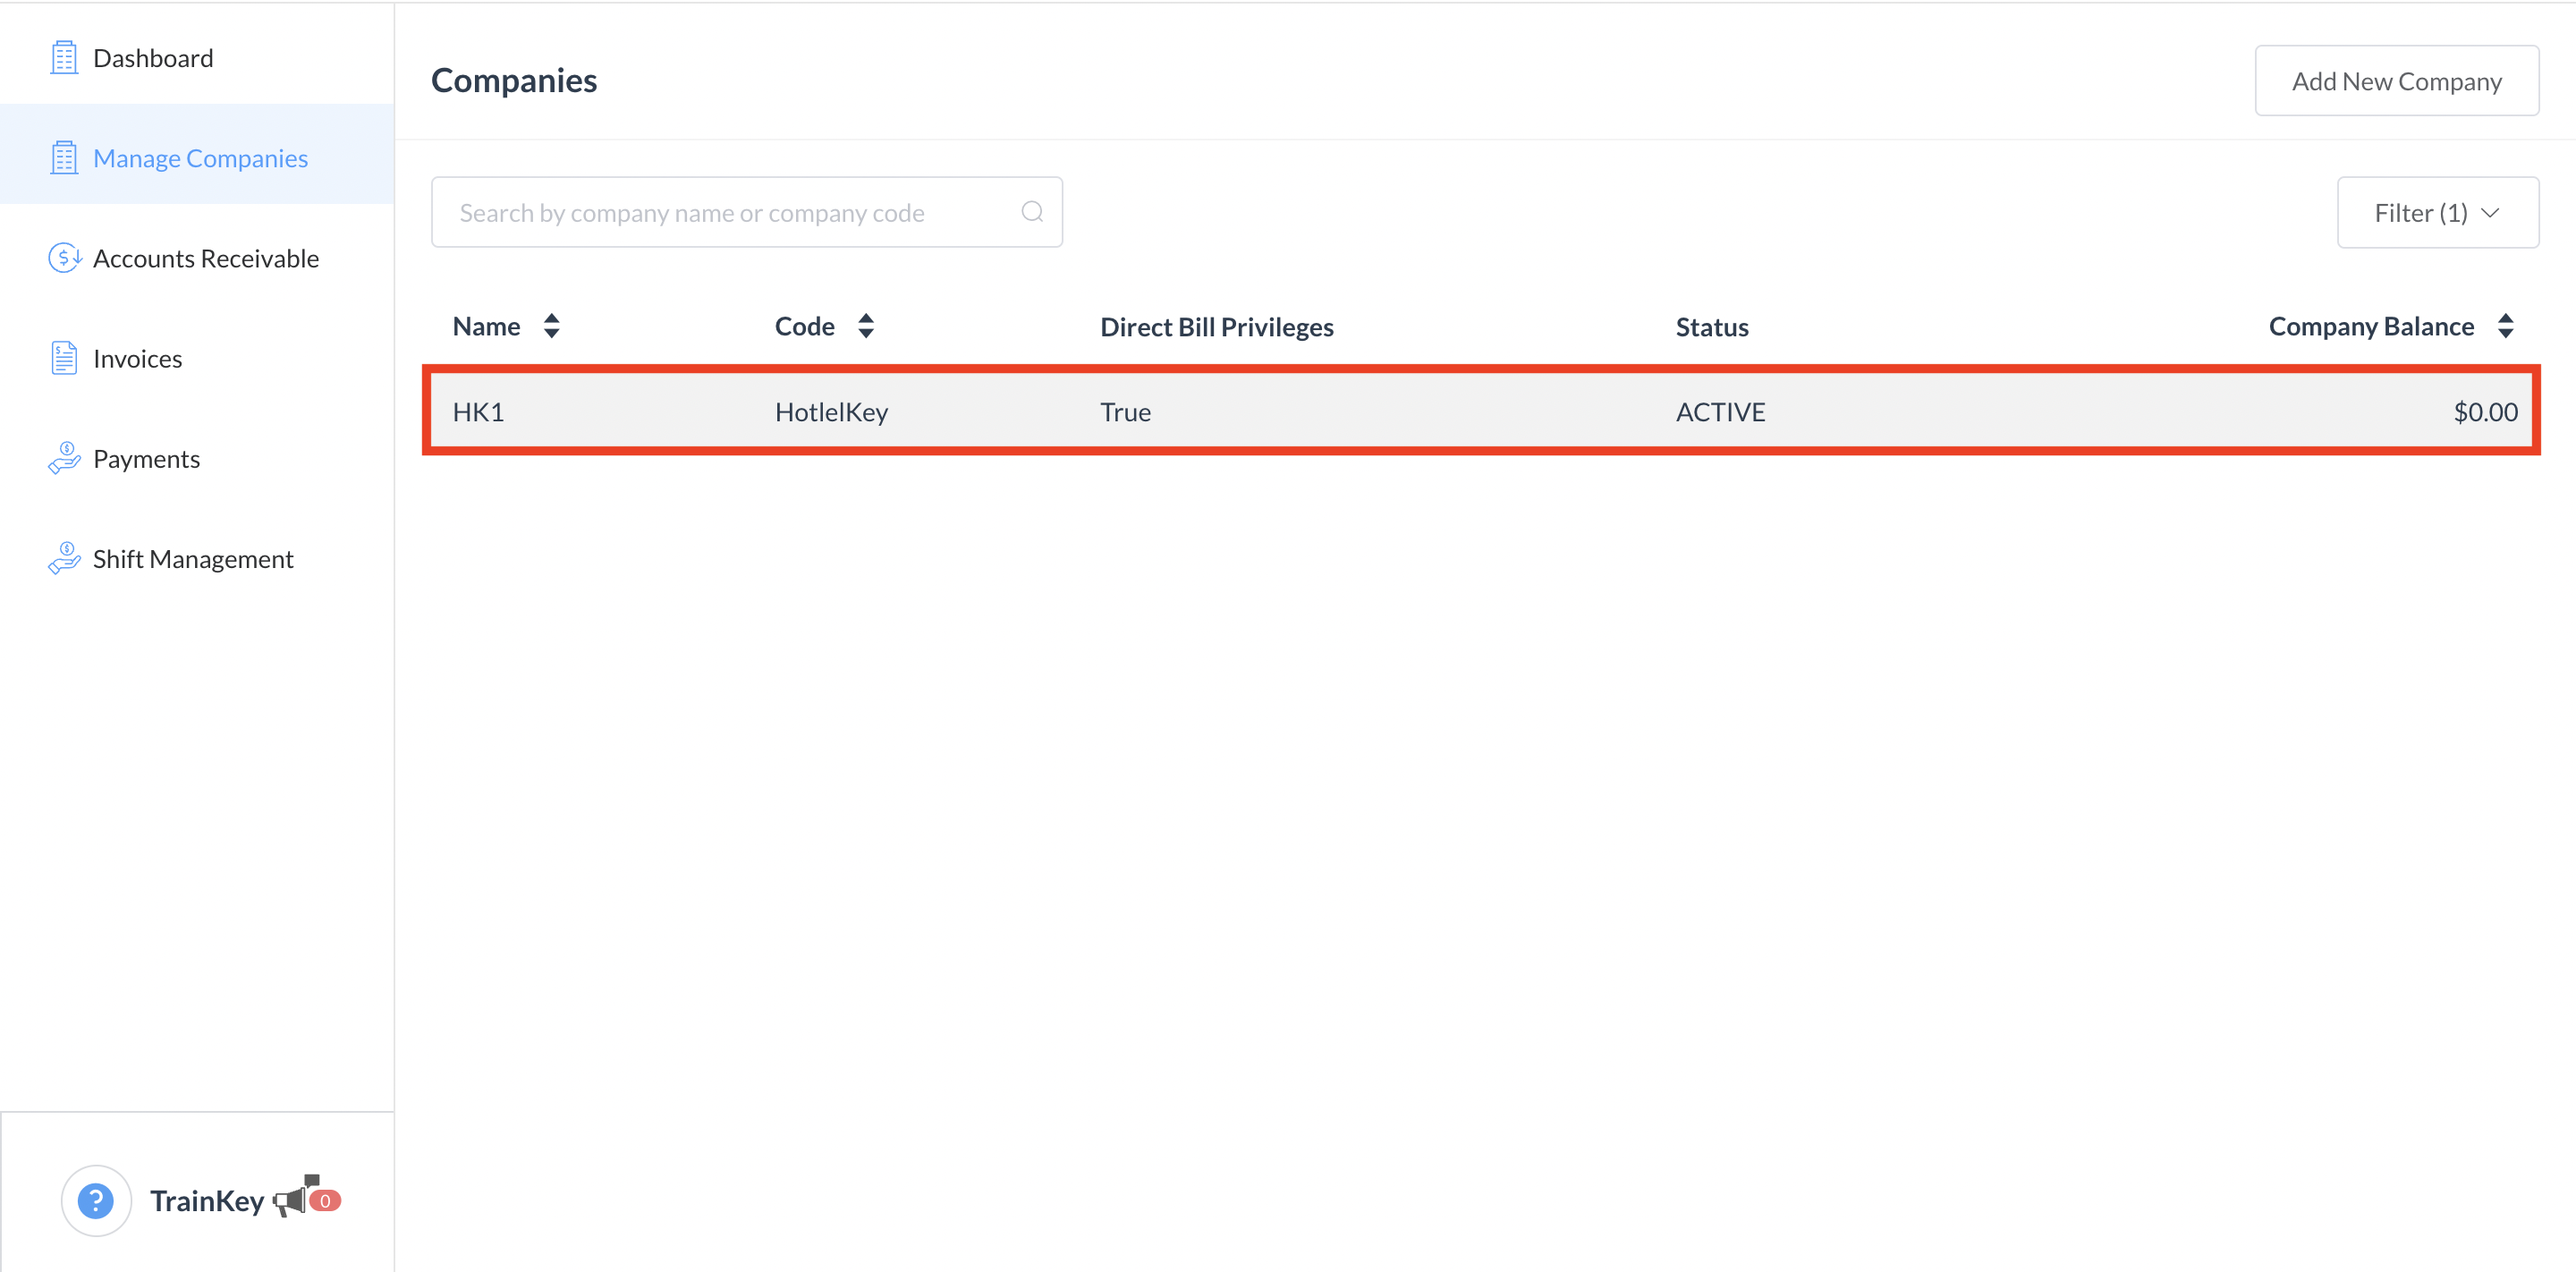This screenshot has height=1272, width=2576.
Task: Open the Dashboard sidebar icon
Action: tap(64, 57)
